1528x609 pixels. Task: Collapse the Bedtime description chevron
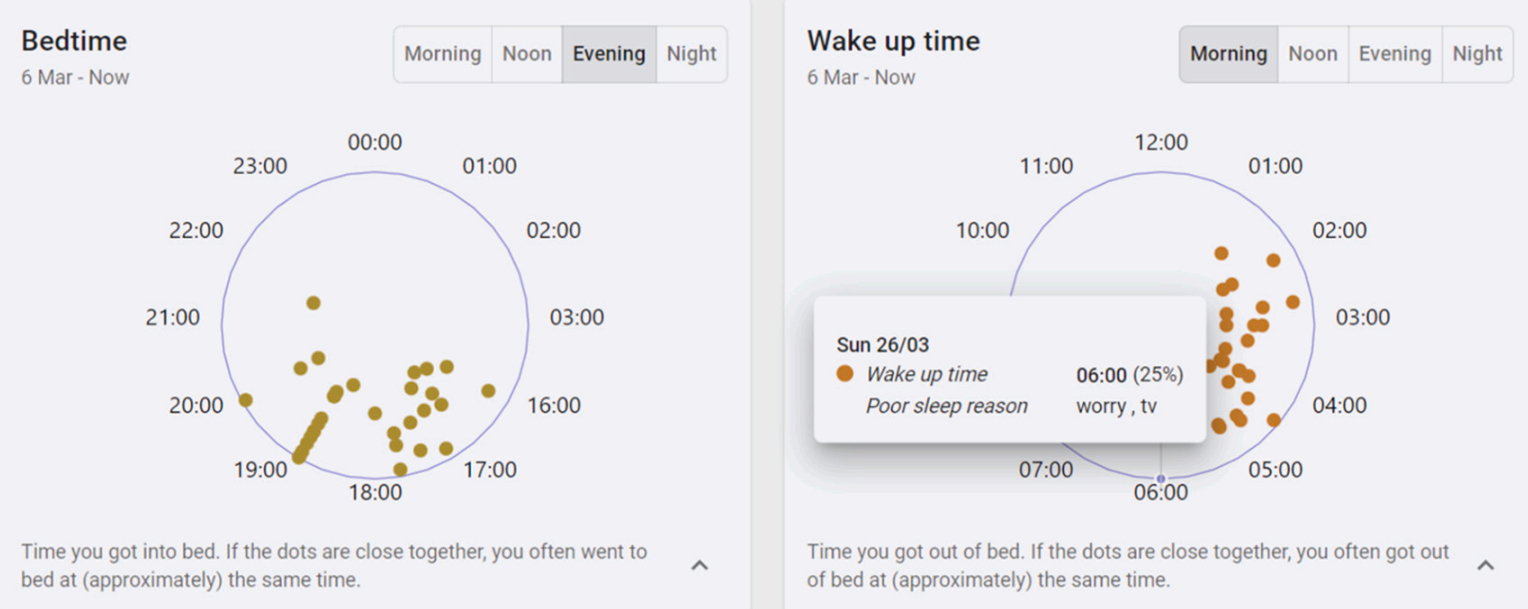tap(700, 566)
